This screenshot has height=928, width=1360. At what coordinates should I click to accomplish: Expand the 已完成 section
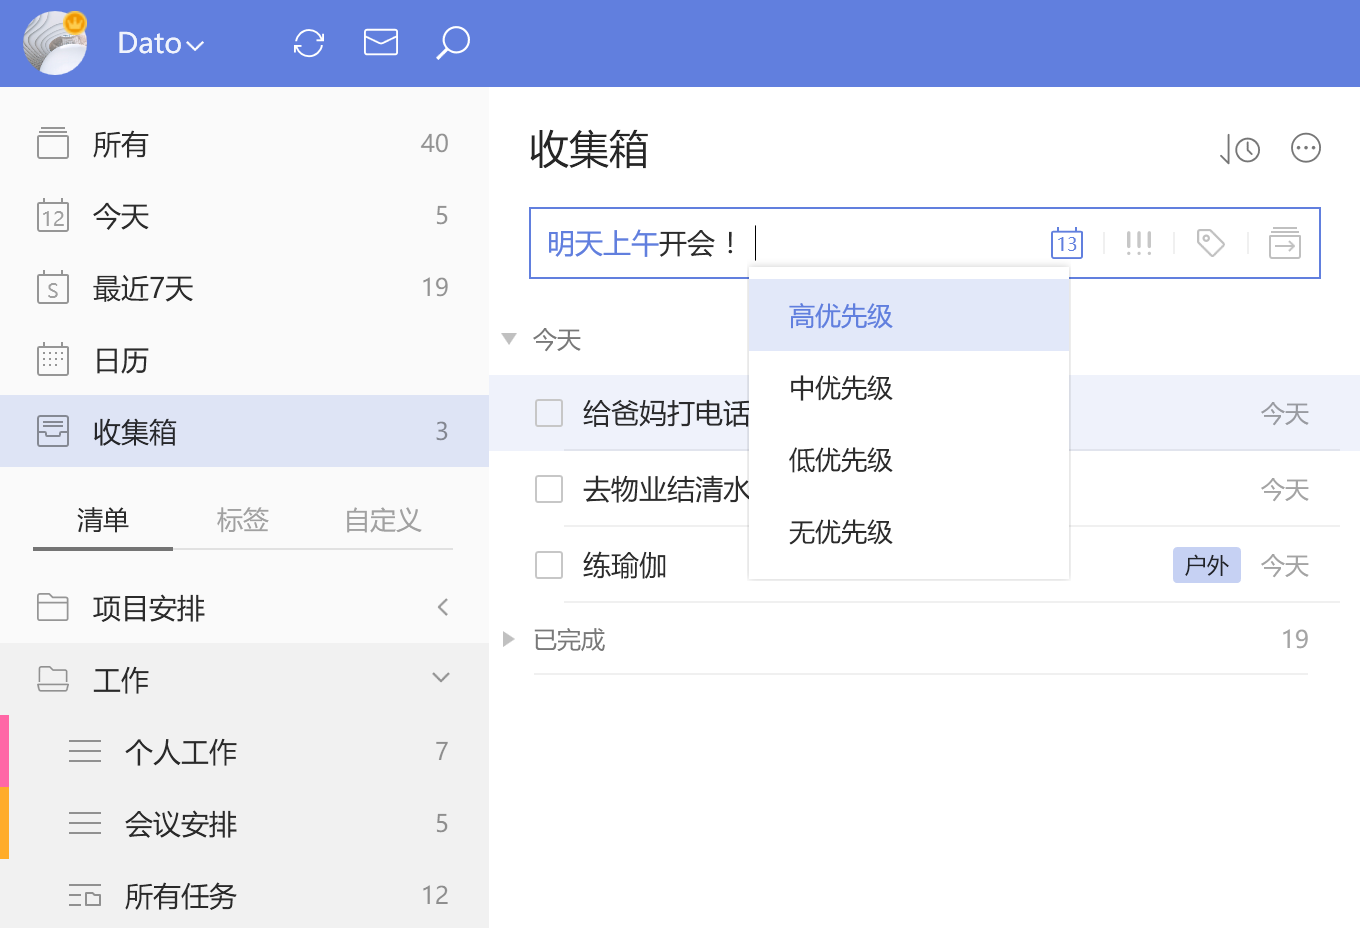pyautogui.click(x=509, y=639)
